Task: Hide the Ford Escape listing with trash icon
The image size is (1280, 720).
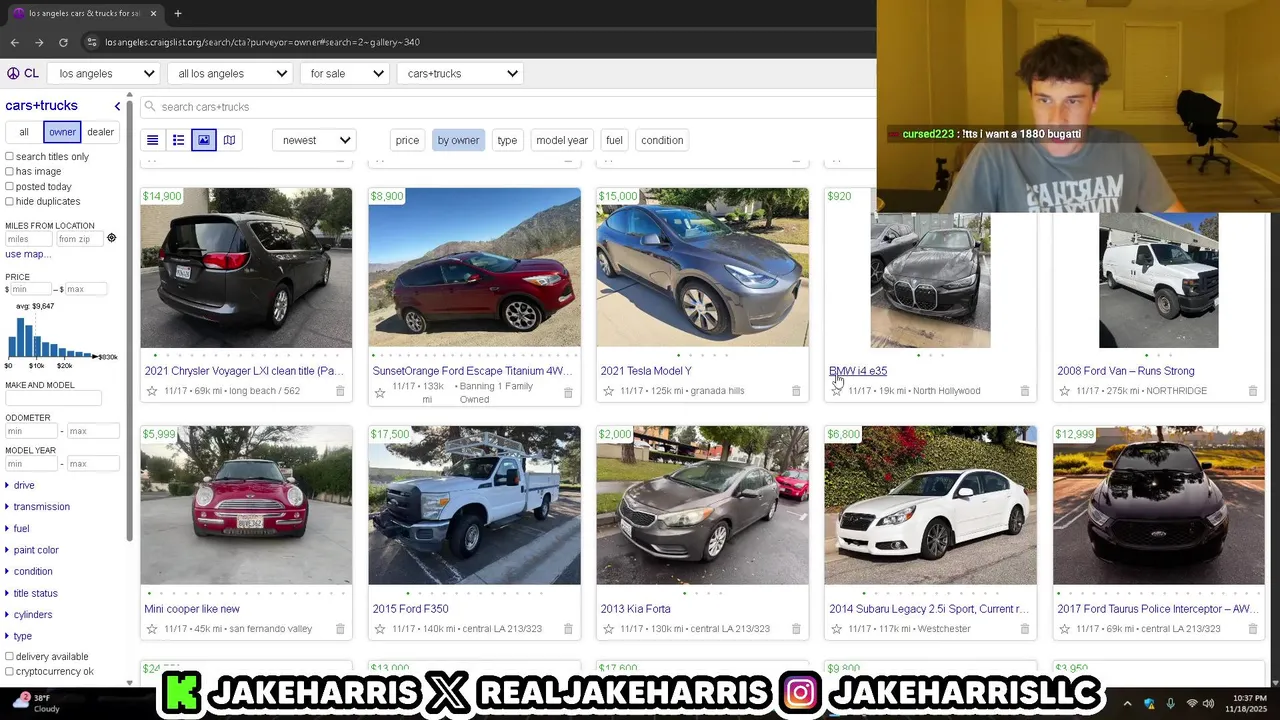Action: [568, 393]
